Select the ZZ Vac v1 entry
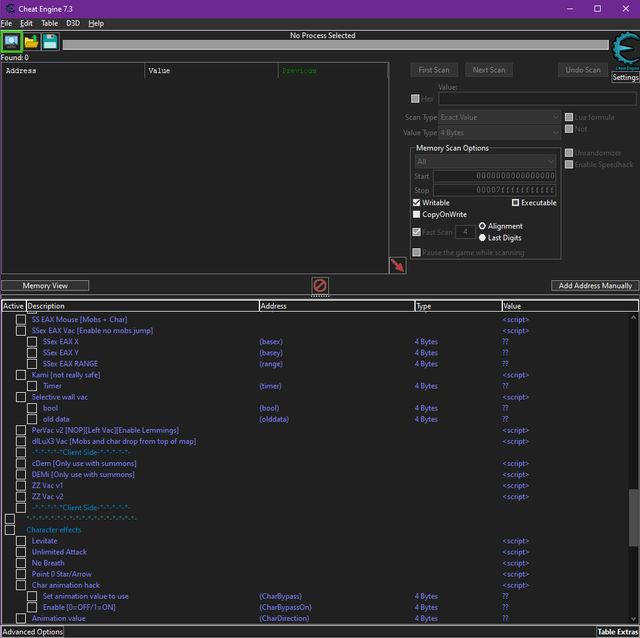 pos(47,486)
